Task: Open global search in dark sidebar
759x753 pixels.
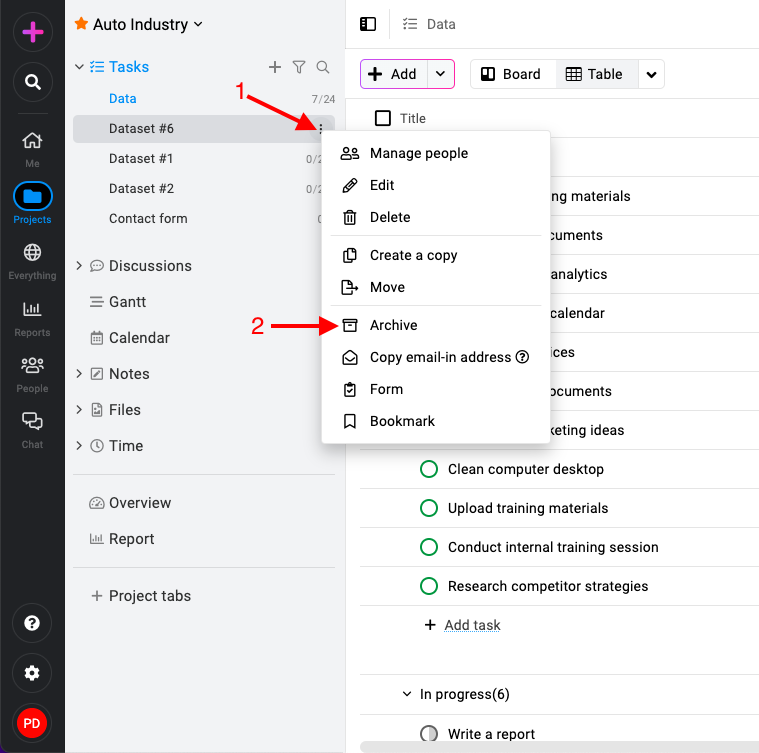Action: click(32, 82)
